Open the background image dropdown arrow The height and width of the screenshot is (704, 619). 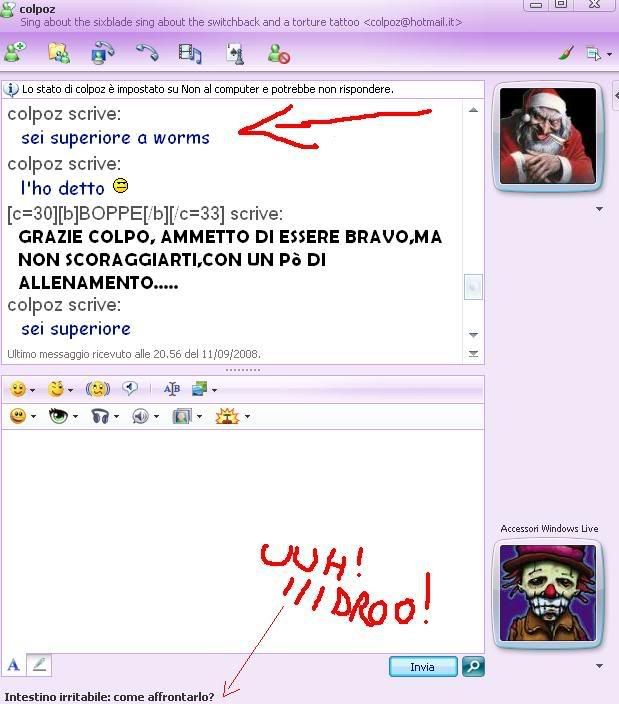click(214, 390)
